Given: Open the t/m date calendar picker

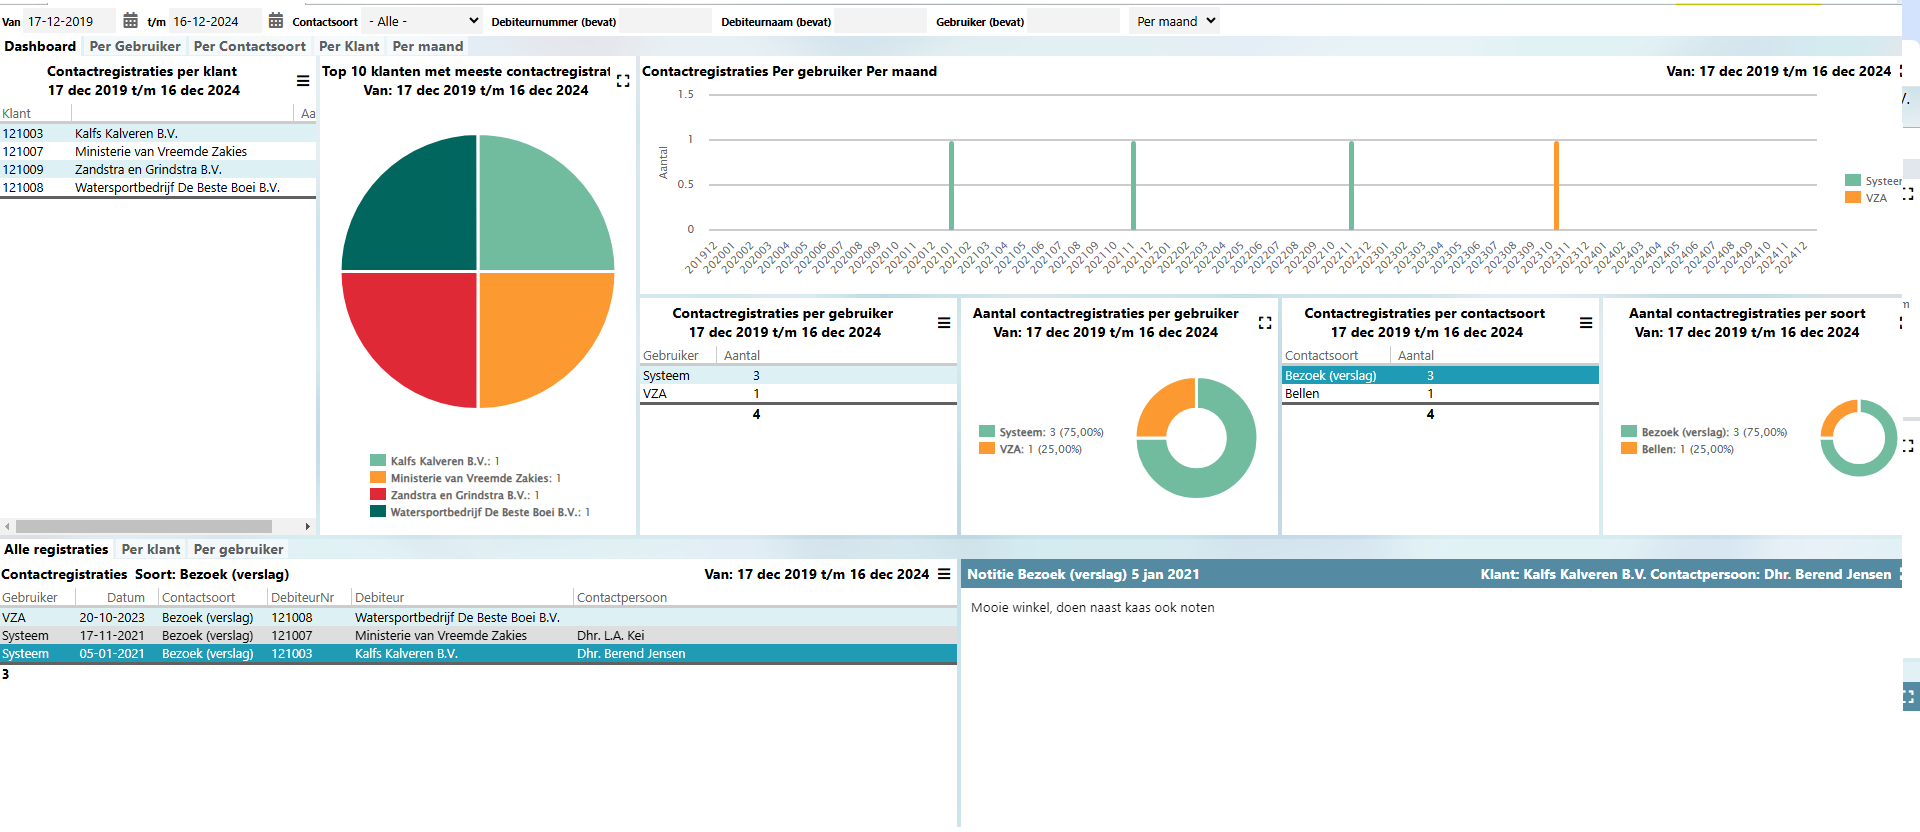Looking at the screenshot, I should (276, 21).
